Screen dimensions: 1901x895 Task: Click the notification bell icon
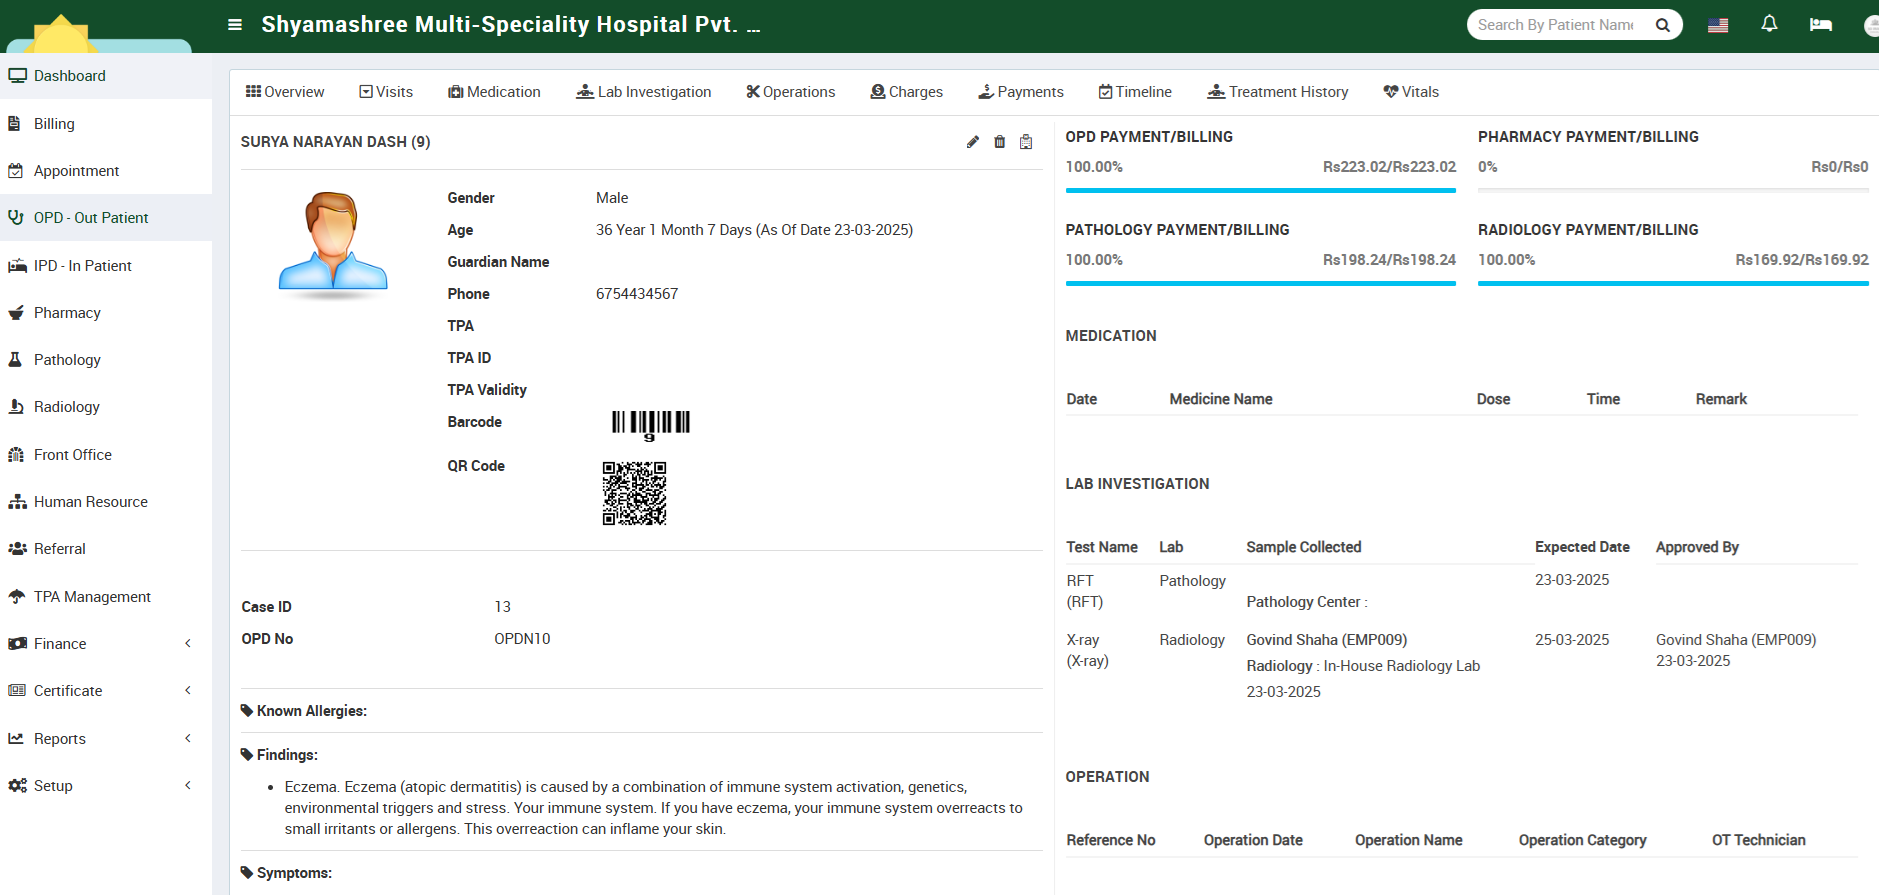pos(1769,24)
